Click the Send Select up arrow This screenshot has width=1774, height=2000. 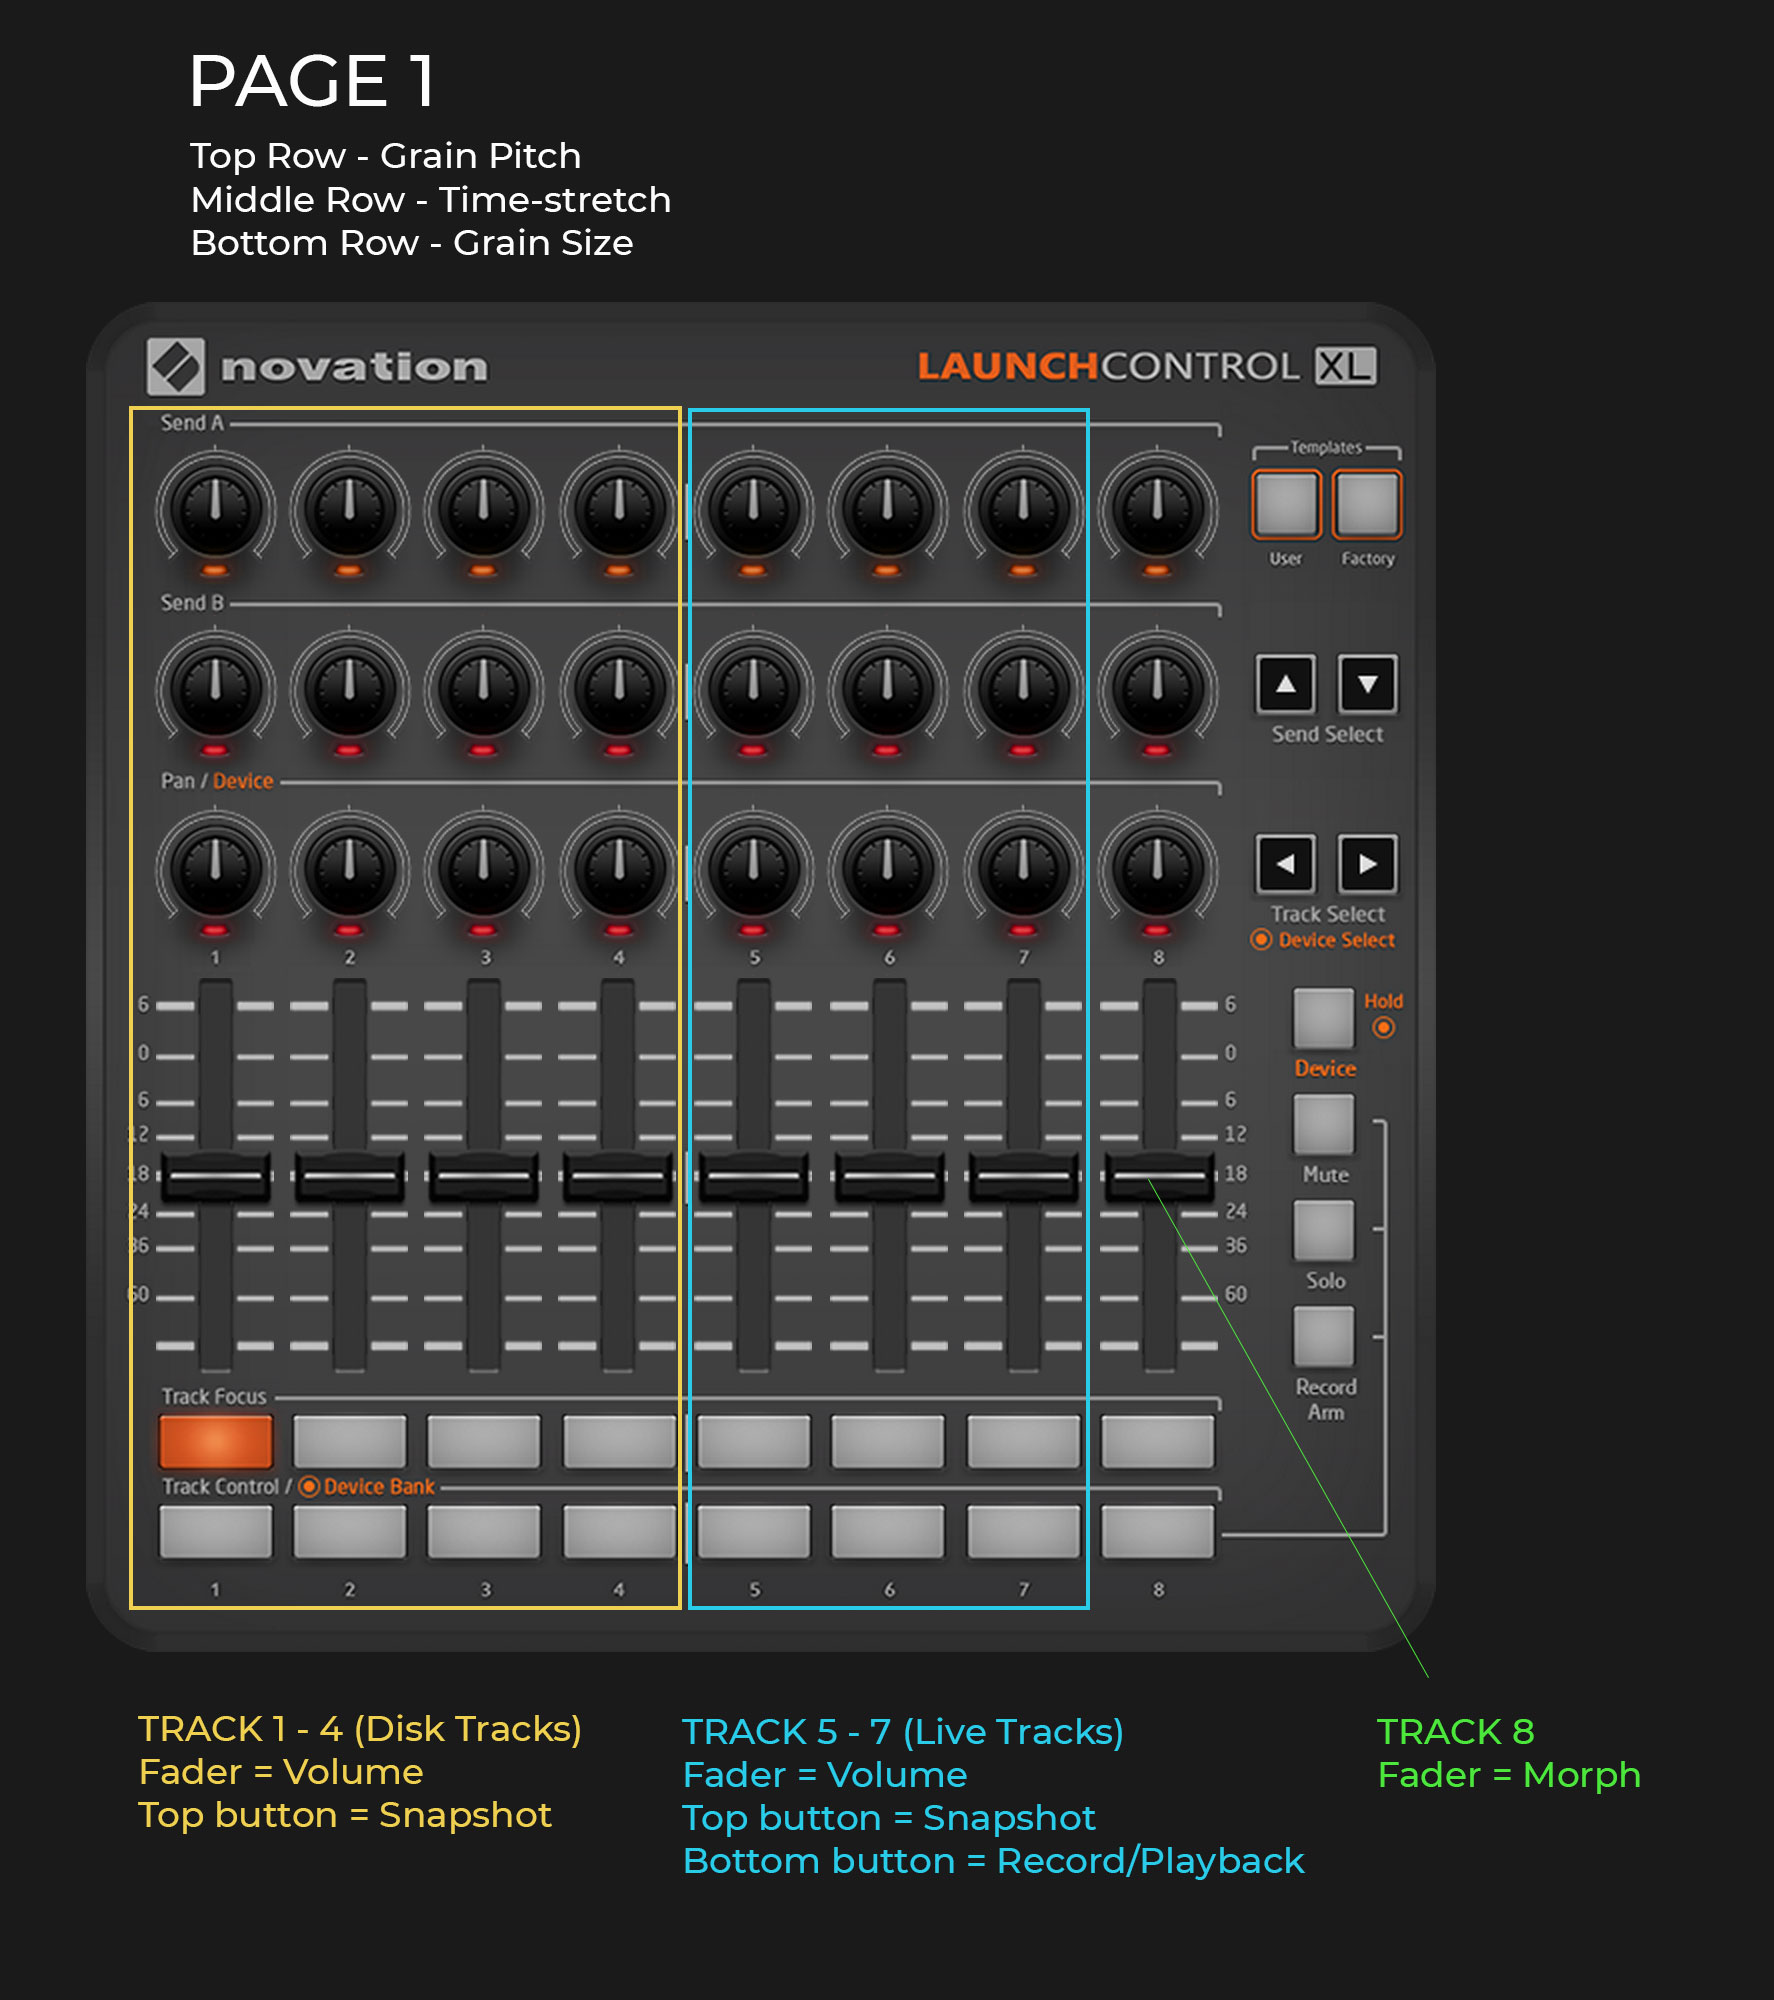click(1286, 684)
